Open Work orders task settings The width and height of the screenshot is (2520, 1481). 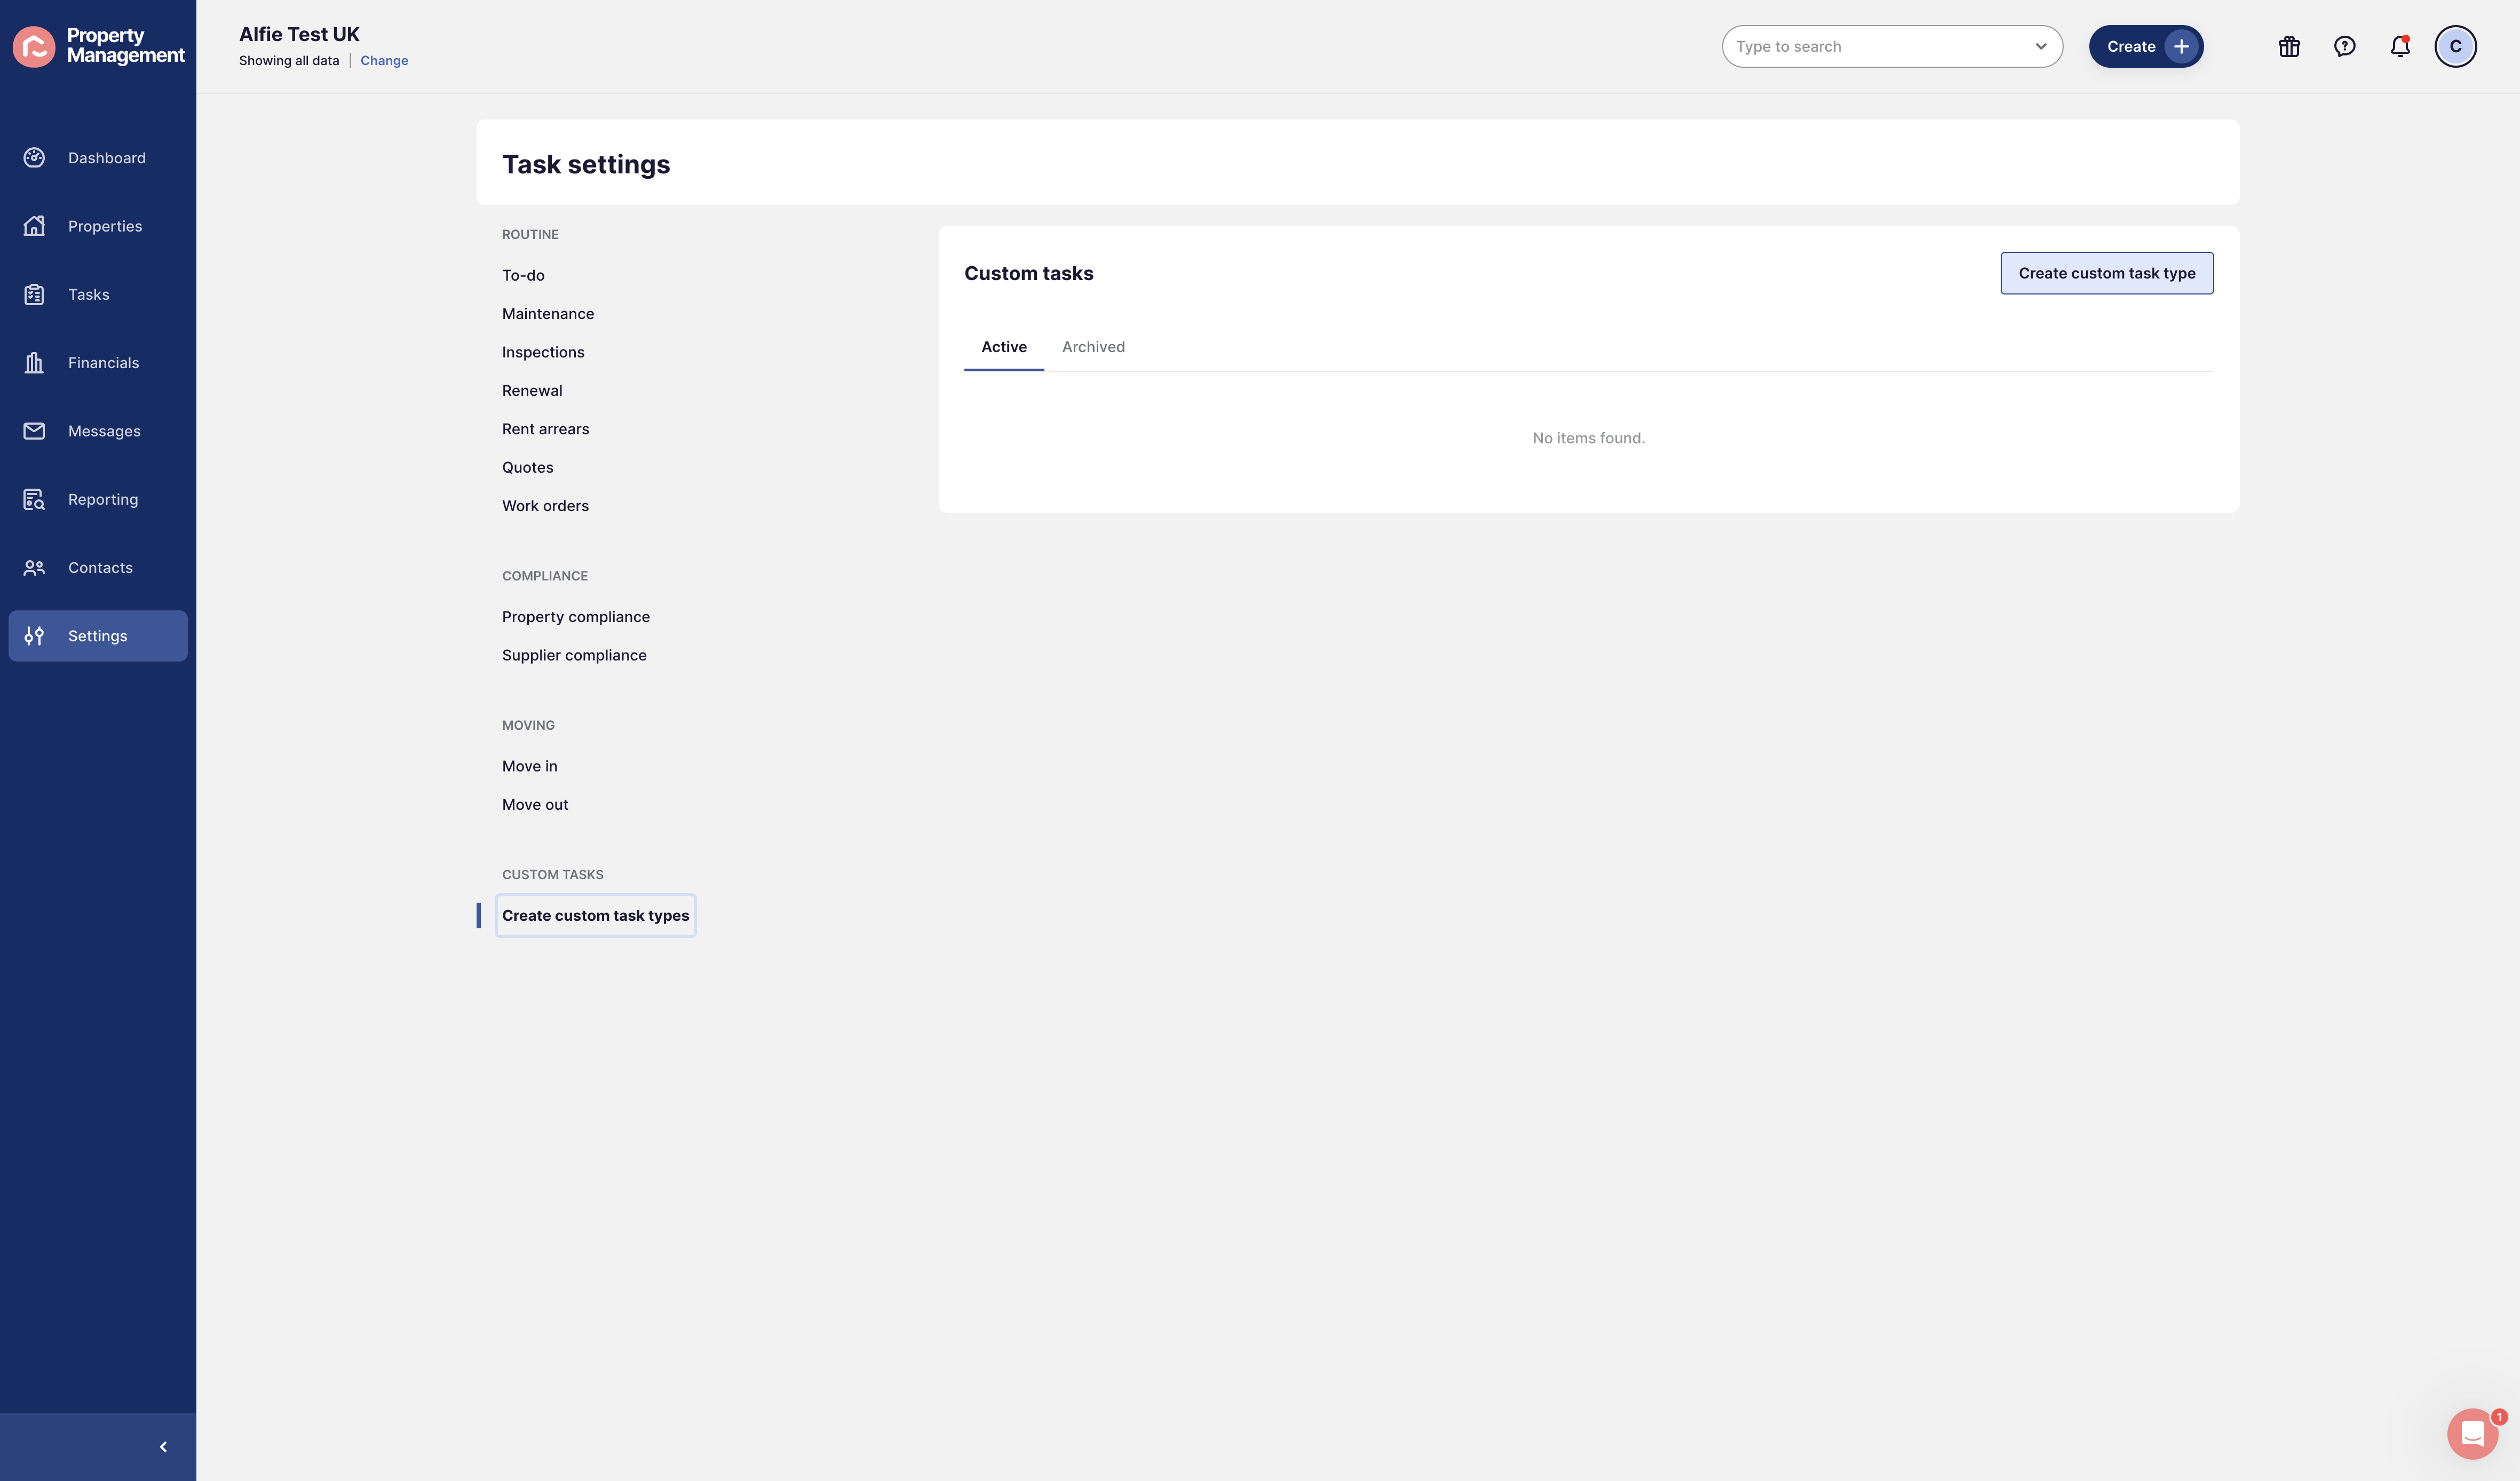pyautogui.click(x=545, y=506)
